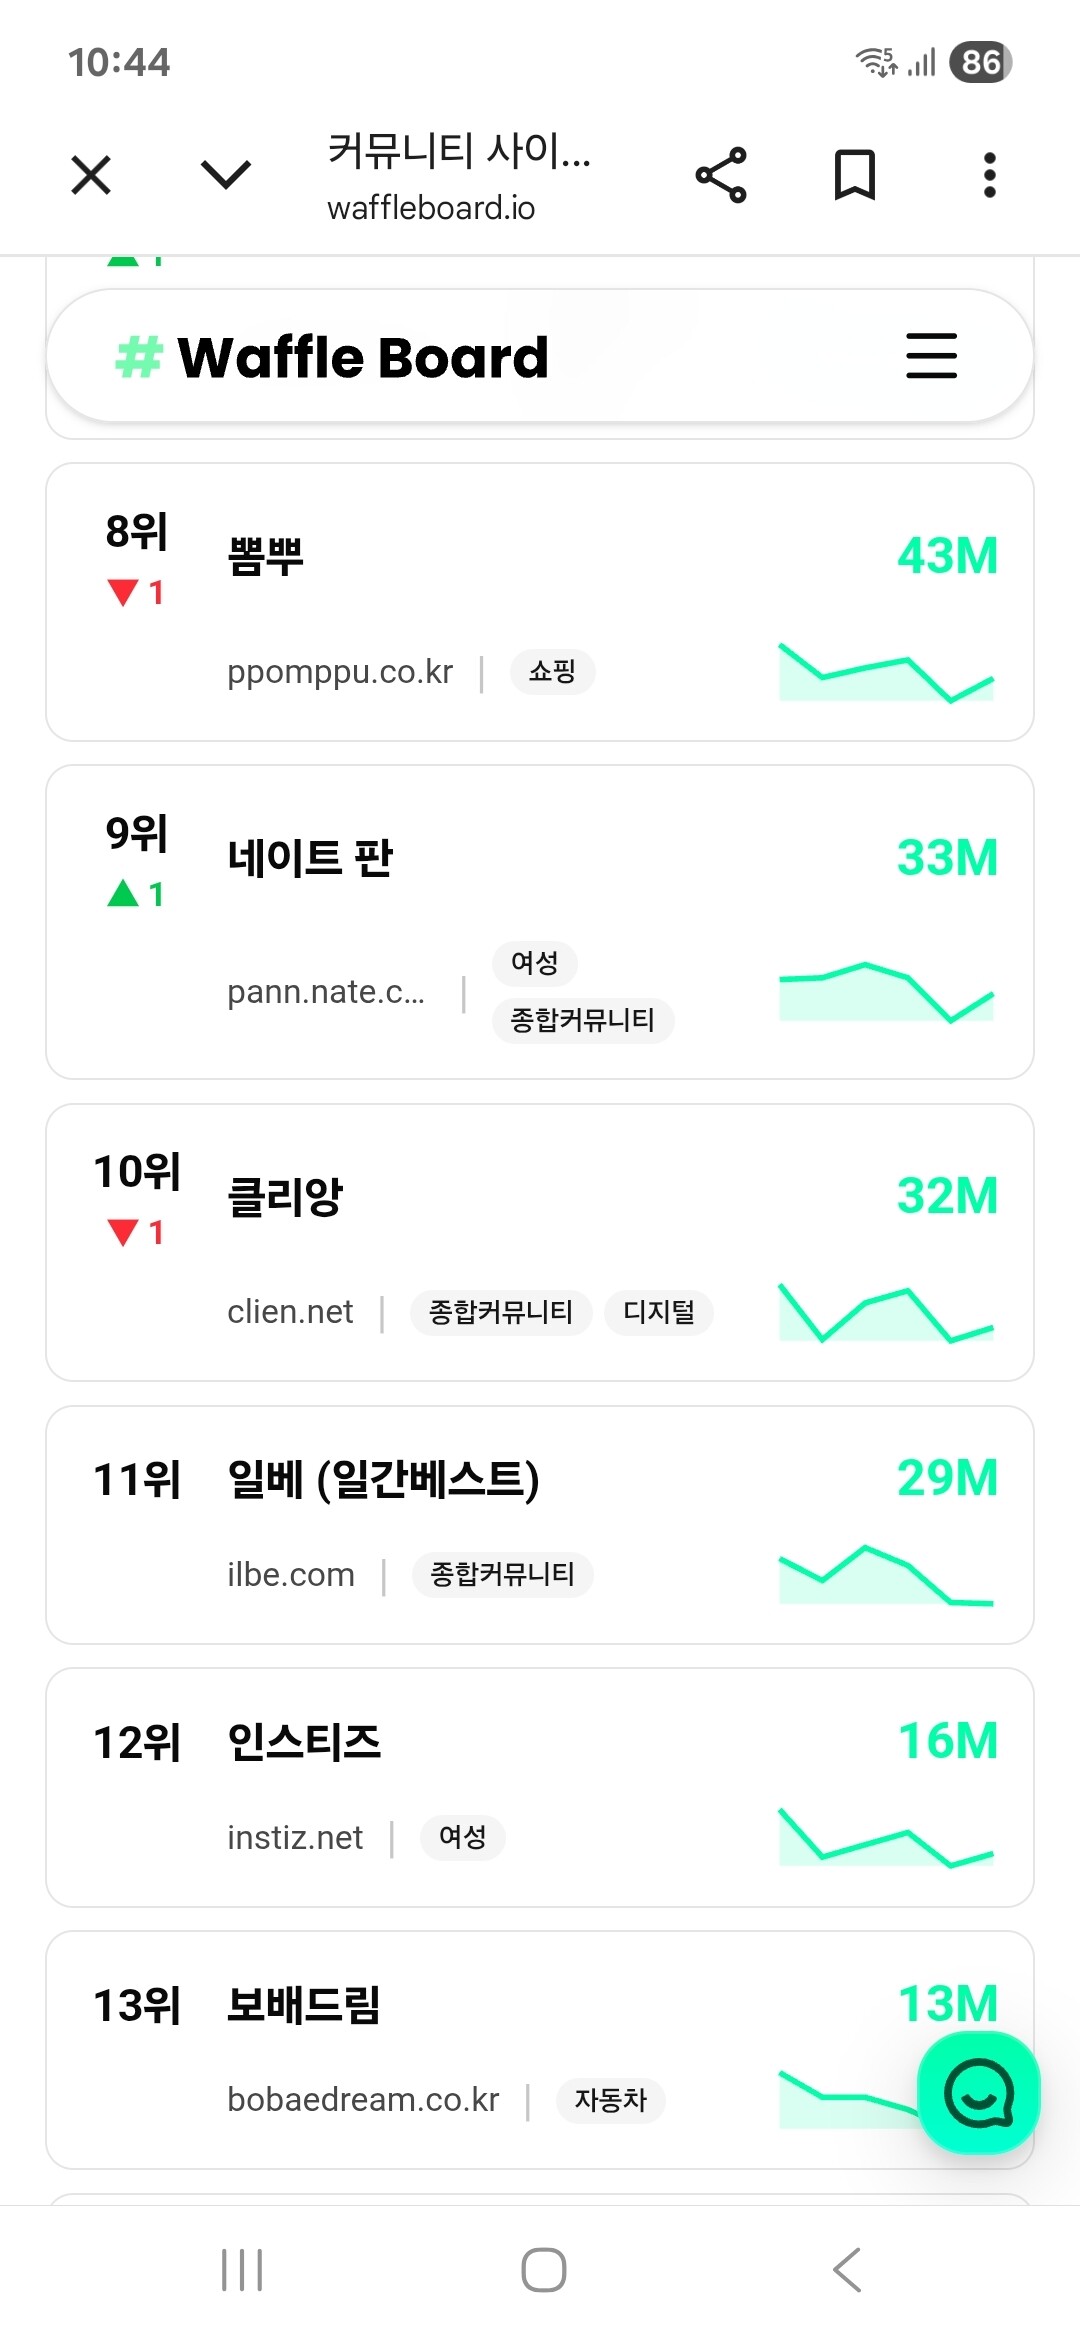The image size is (1080, 2340).
Task: Open recent apps navigation button
Action: (241, 2269)
